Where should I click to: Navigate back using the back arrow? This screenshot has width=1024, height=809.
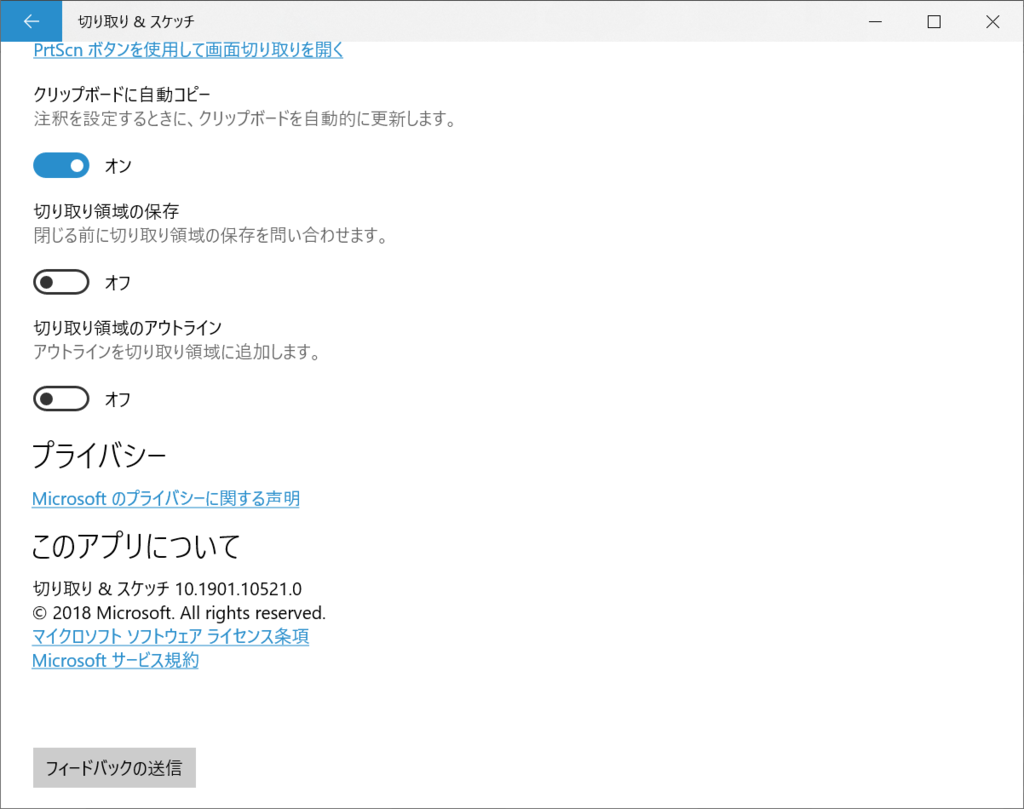click(30, 20)
